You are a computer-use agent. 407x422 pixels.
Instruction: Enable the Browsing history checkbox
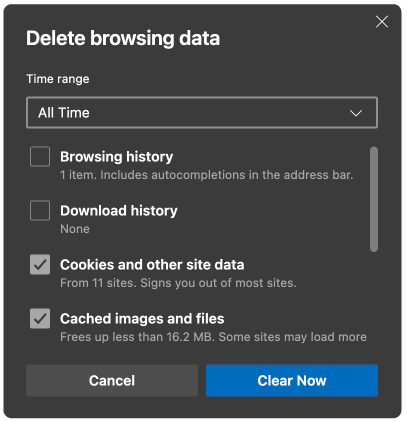point(40,156)
